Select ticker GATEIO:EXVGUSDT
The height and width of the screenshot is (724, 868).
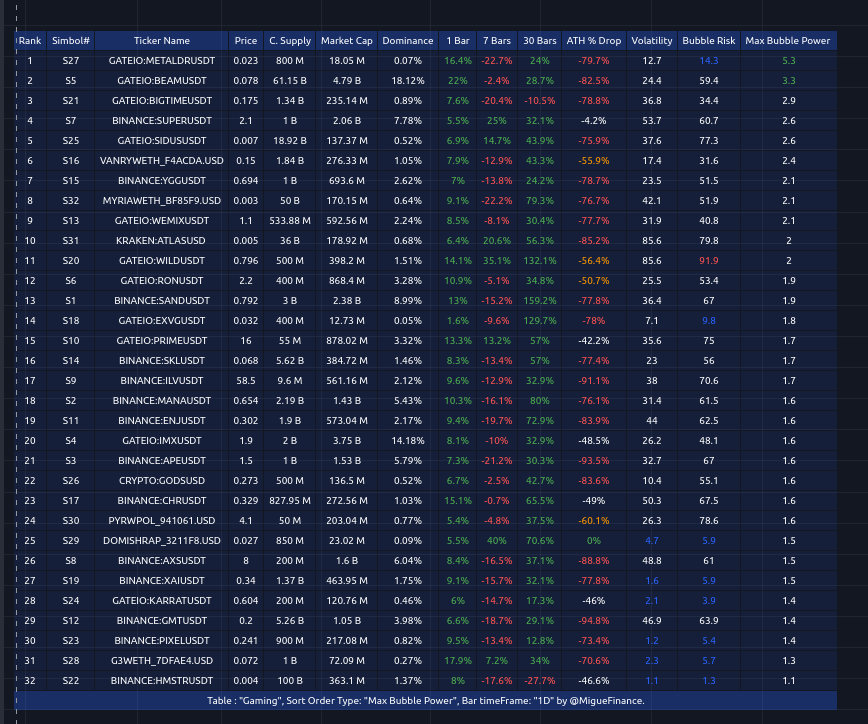(162, 320)
